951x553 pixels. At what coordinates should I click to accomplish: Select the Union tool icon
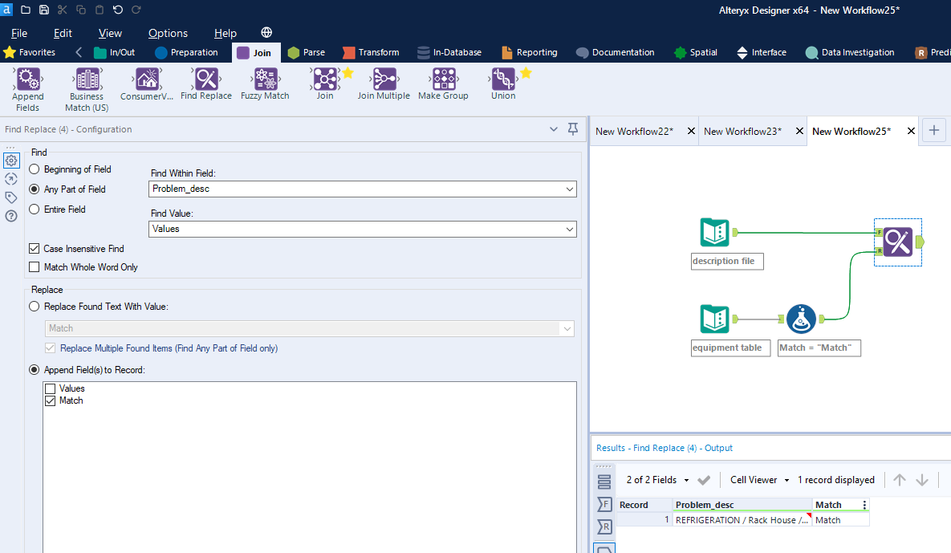tap(503, 79)
